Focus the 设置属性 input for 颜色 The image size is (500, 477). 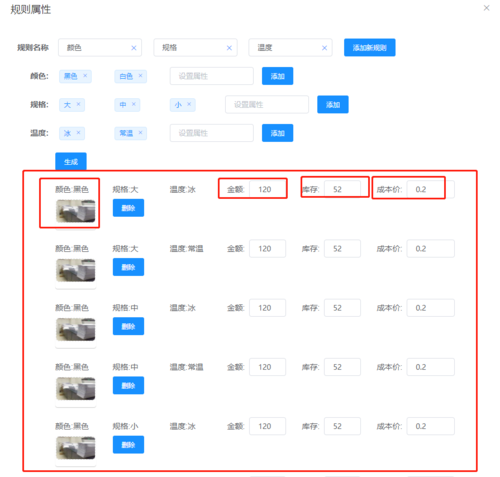(211, 76)
